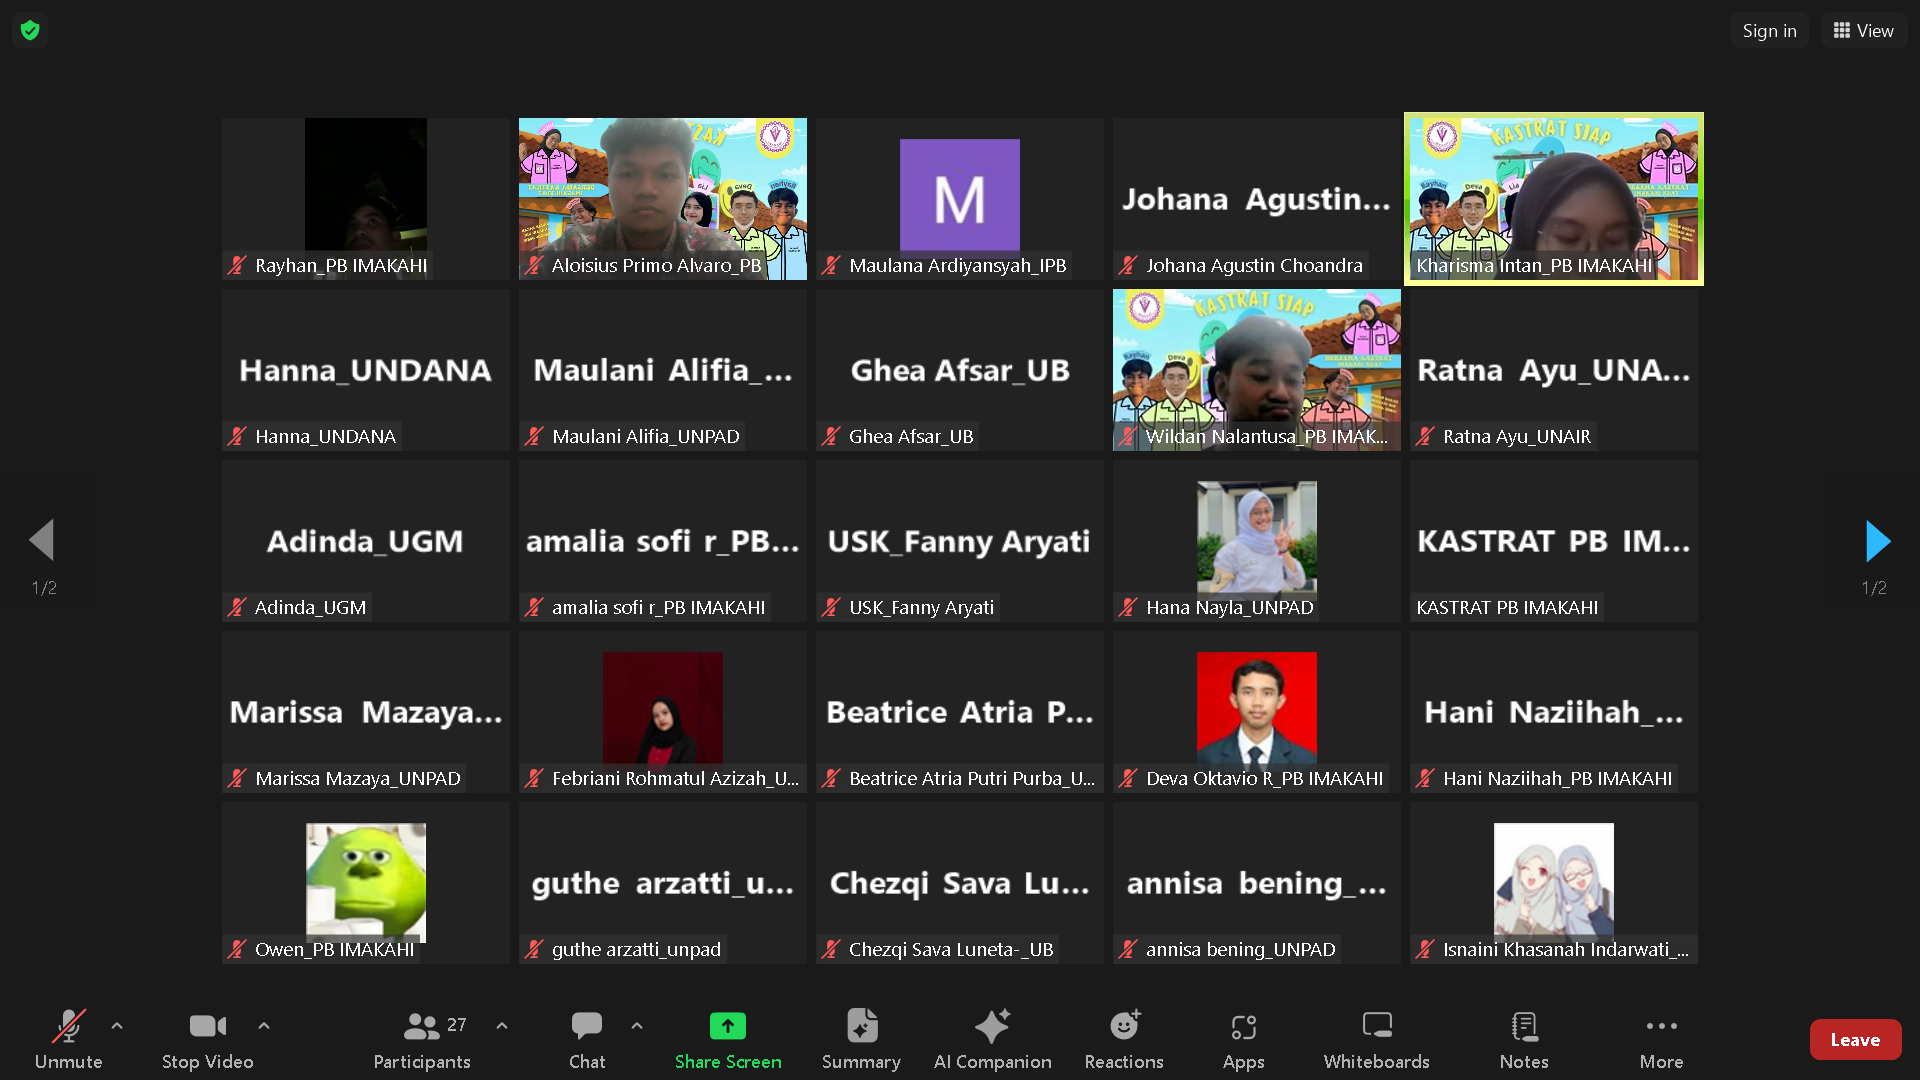The image size is (1920, 1080).
Task: Open the Apps toolbar icon
Action: [x=1243, y=1026]
